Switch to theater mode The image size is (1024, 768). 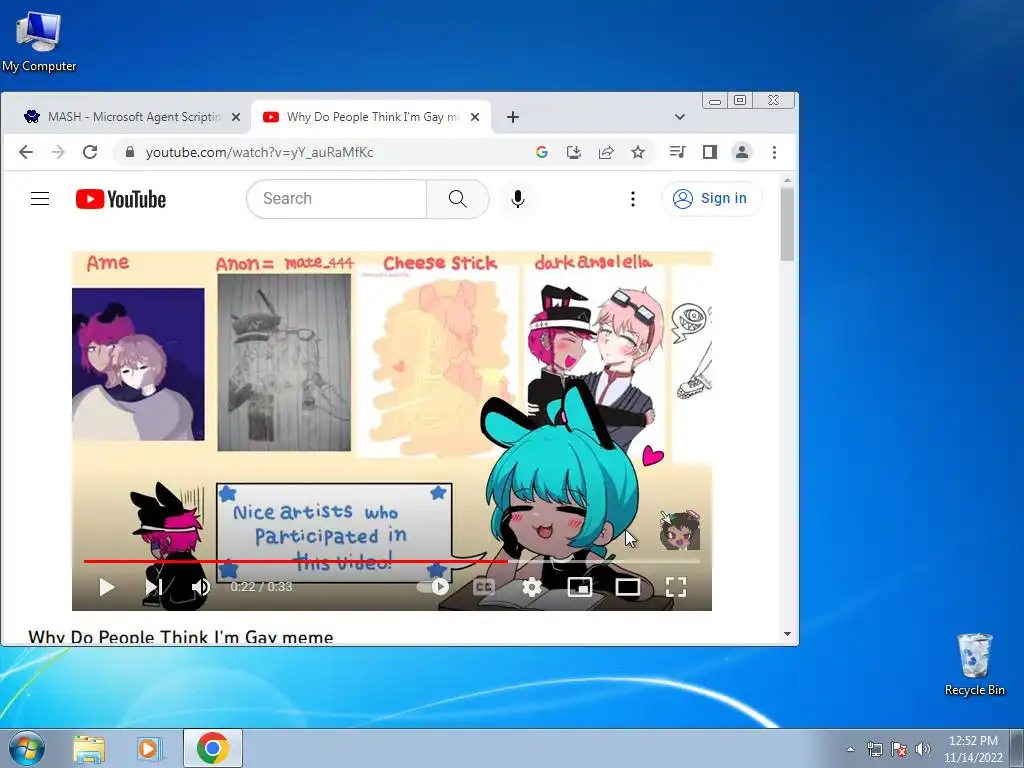628,587
